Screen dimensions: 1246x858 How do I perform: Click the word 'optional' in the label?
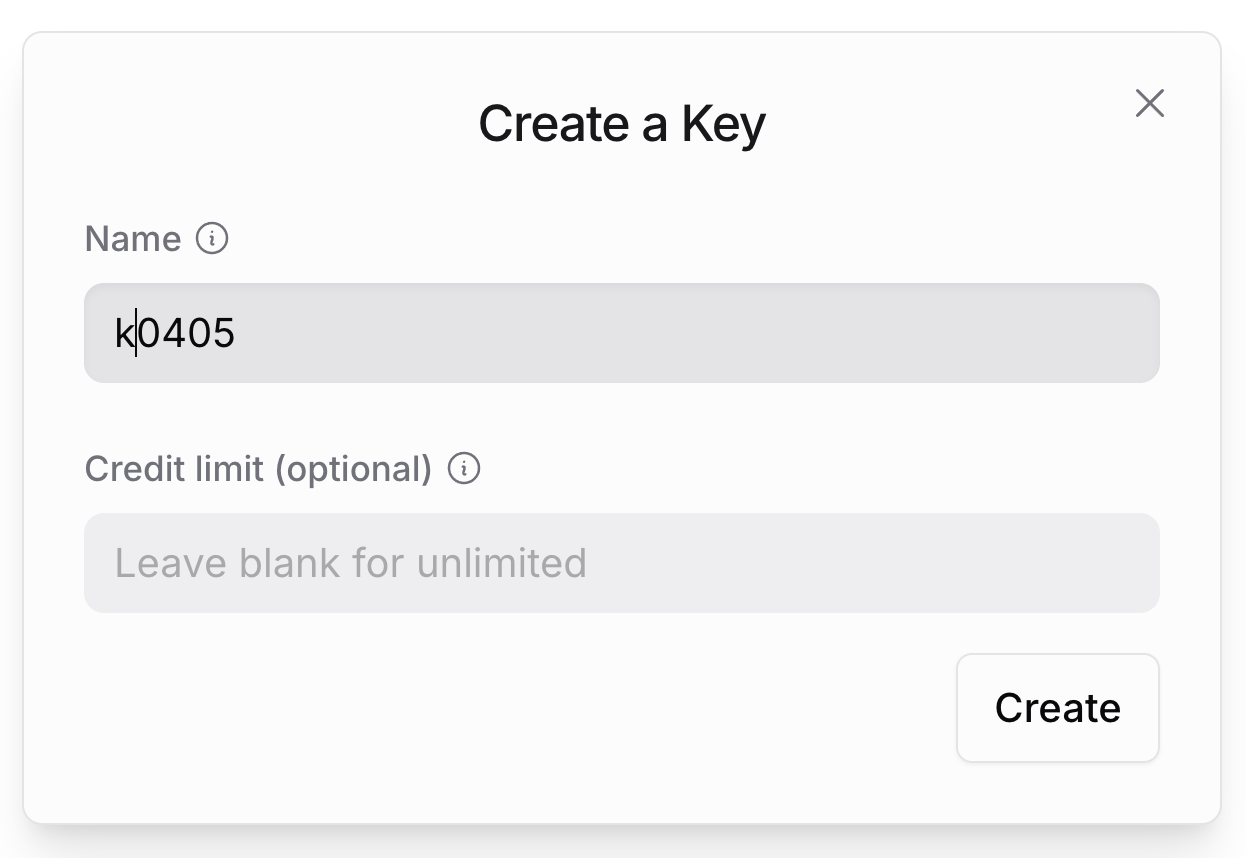[355, 468]
